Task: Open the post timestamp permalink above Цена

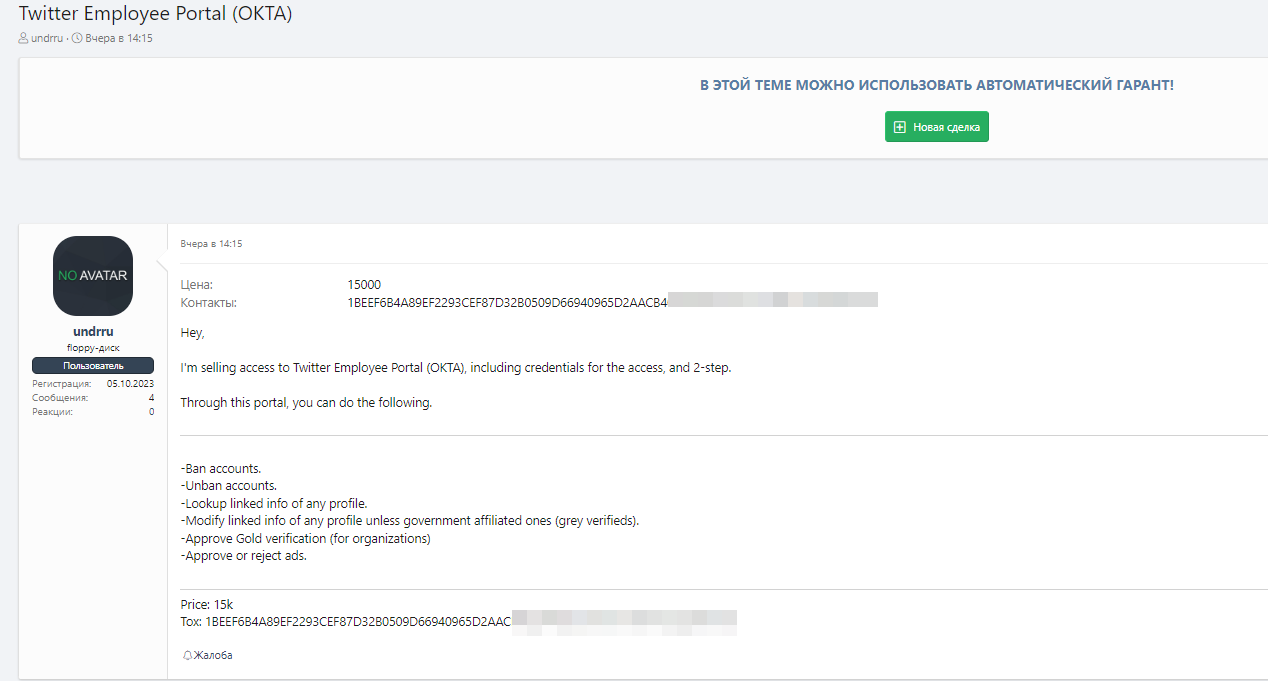Action: tap(211, 243)
